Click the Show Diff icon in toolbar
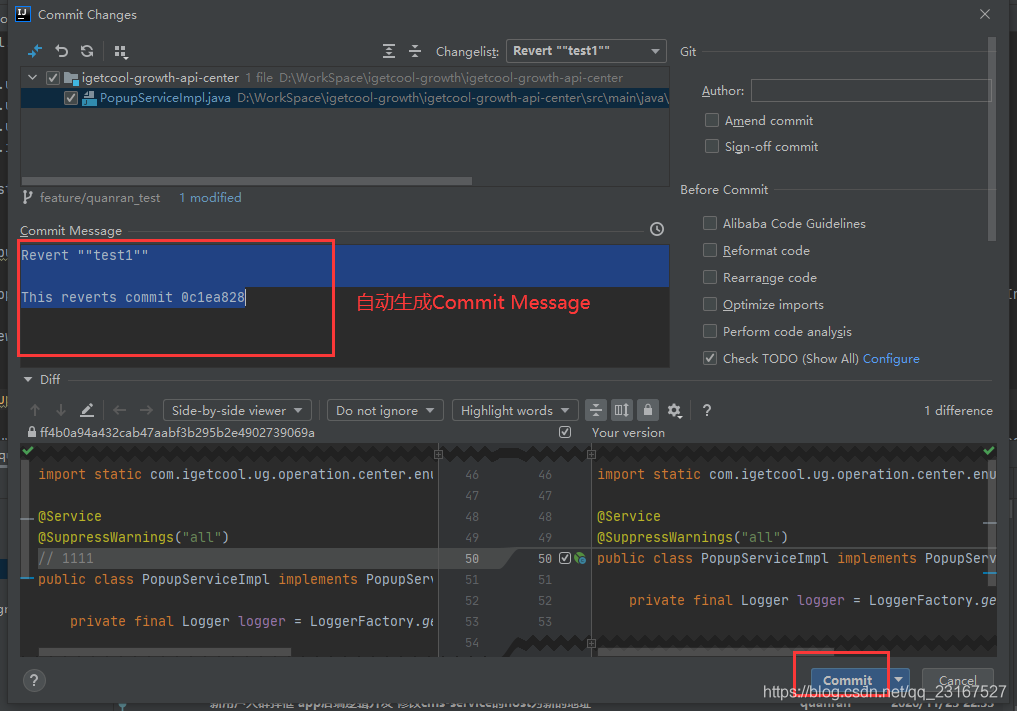The height and width of the screenshot is (711, 1017). [35, 51]
